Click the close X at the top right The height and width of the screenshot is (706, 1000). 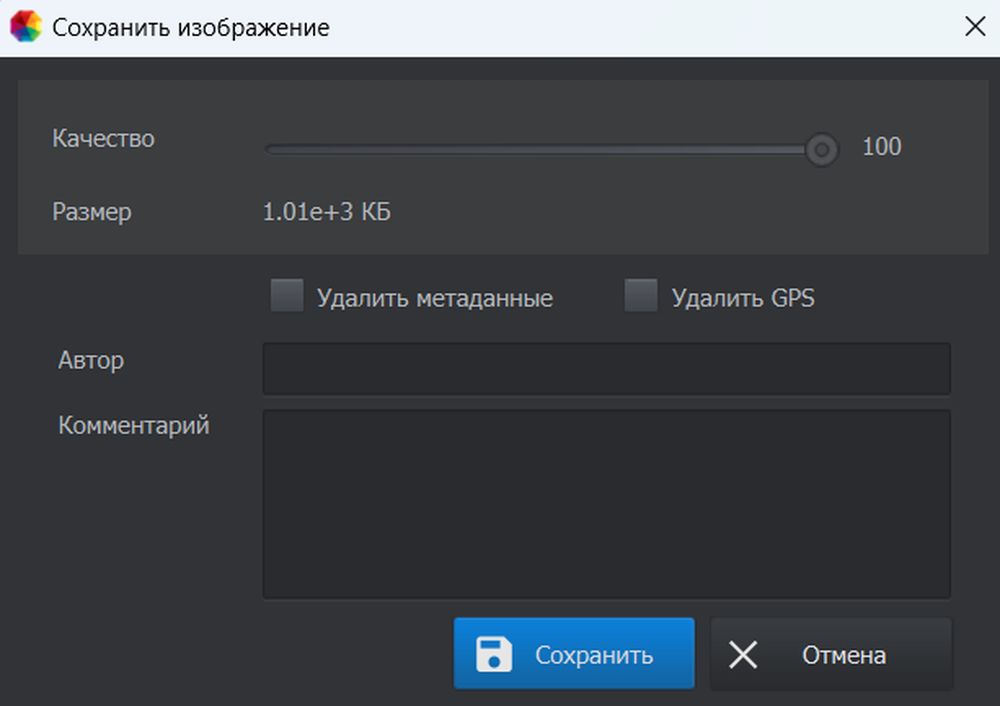(x=975, y=26)
